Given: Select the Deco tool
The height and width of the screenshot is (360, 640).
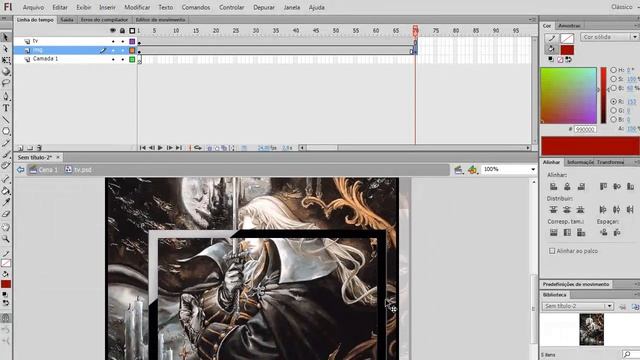Looking at the screenshot, I should [x=6, y=166].
